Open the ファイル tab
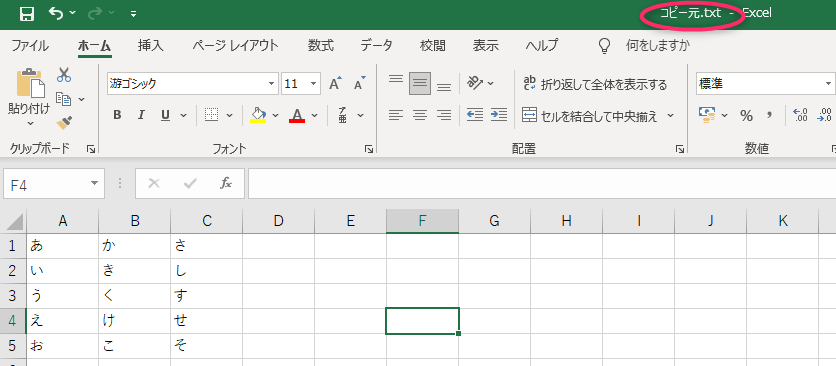836x366 pixels. pyautogui.click(x=30, y=45)
